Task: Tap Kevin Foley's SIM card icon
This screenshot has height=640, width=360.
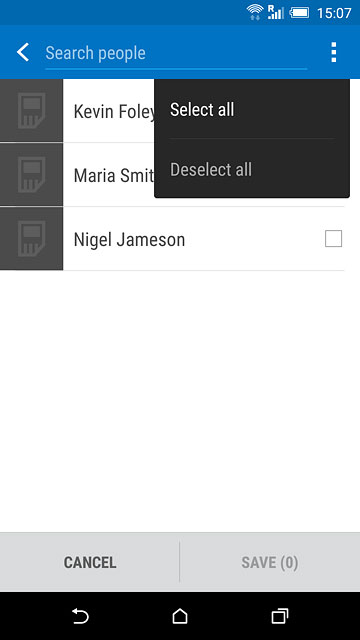Action: (x=31, y=111)
